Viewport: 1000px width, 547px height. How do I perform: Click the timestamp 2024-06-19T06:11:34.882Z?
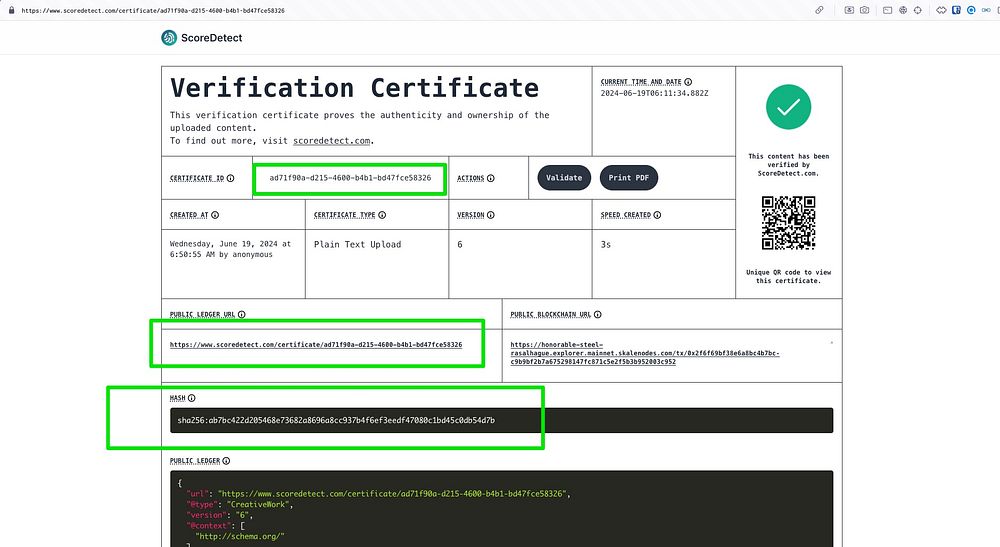coord(654,93)
